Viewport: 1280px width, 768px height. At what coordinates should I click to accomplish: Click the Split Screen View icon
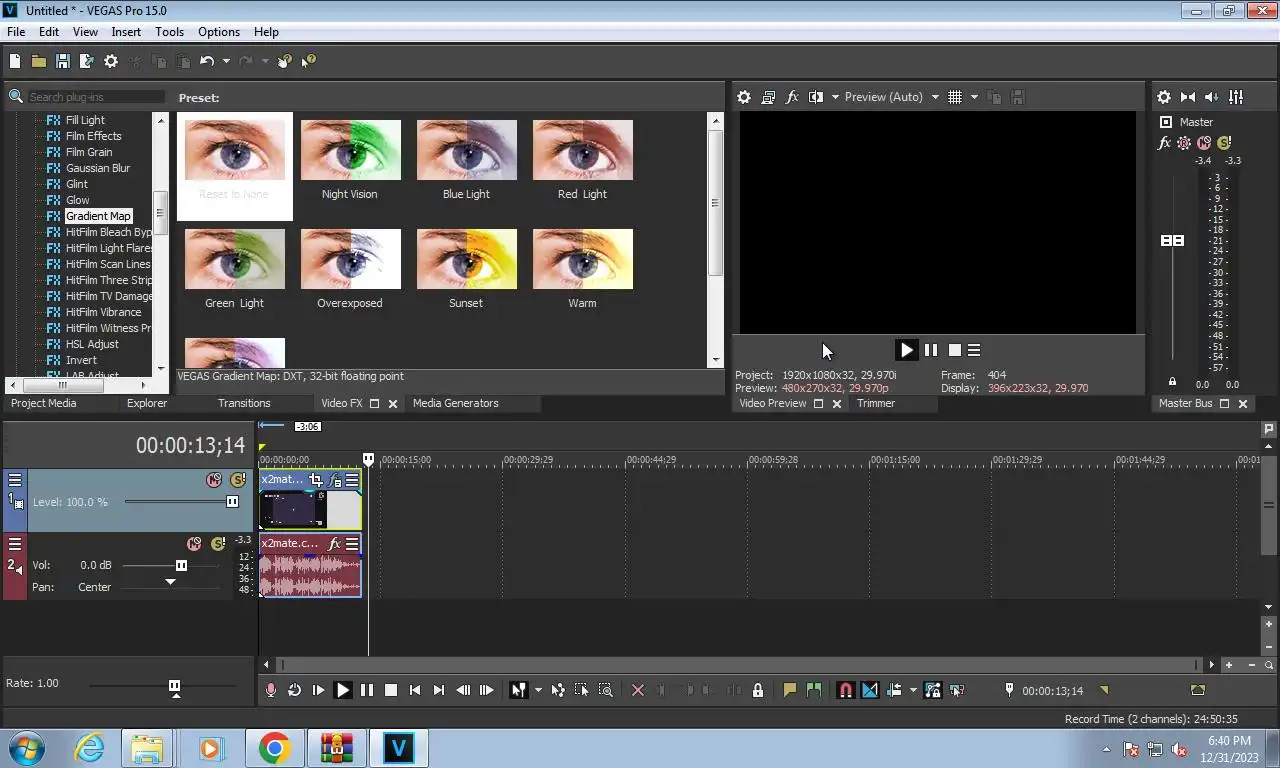[x=816, y=97]
